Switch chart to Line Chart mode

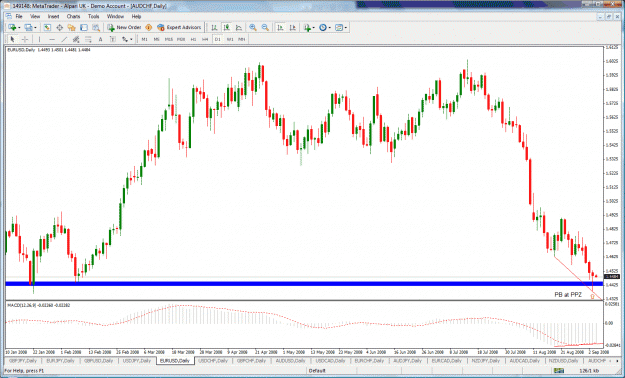pyautogui.click(x=239, y=28)
